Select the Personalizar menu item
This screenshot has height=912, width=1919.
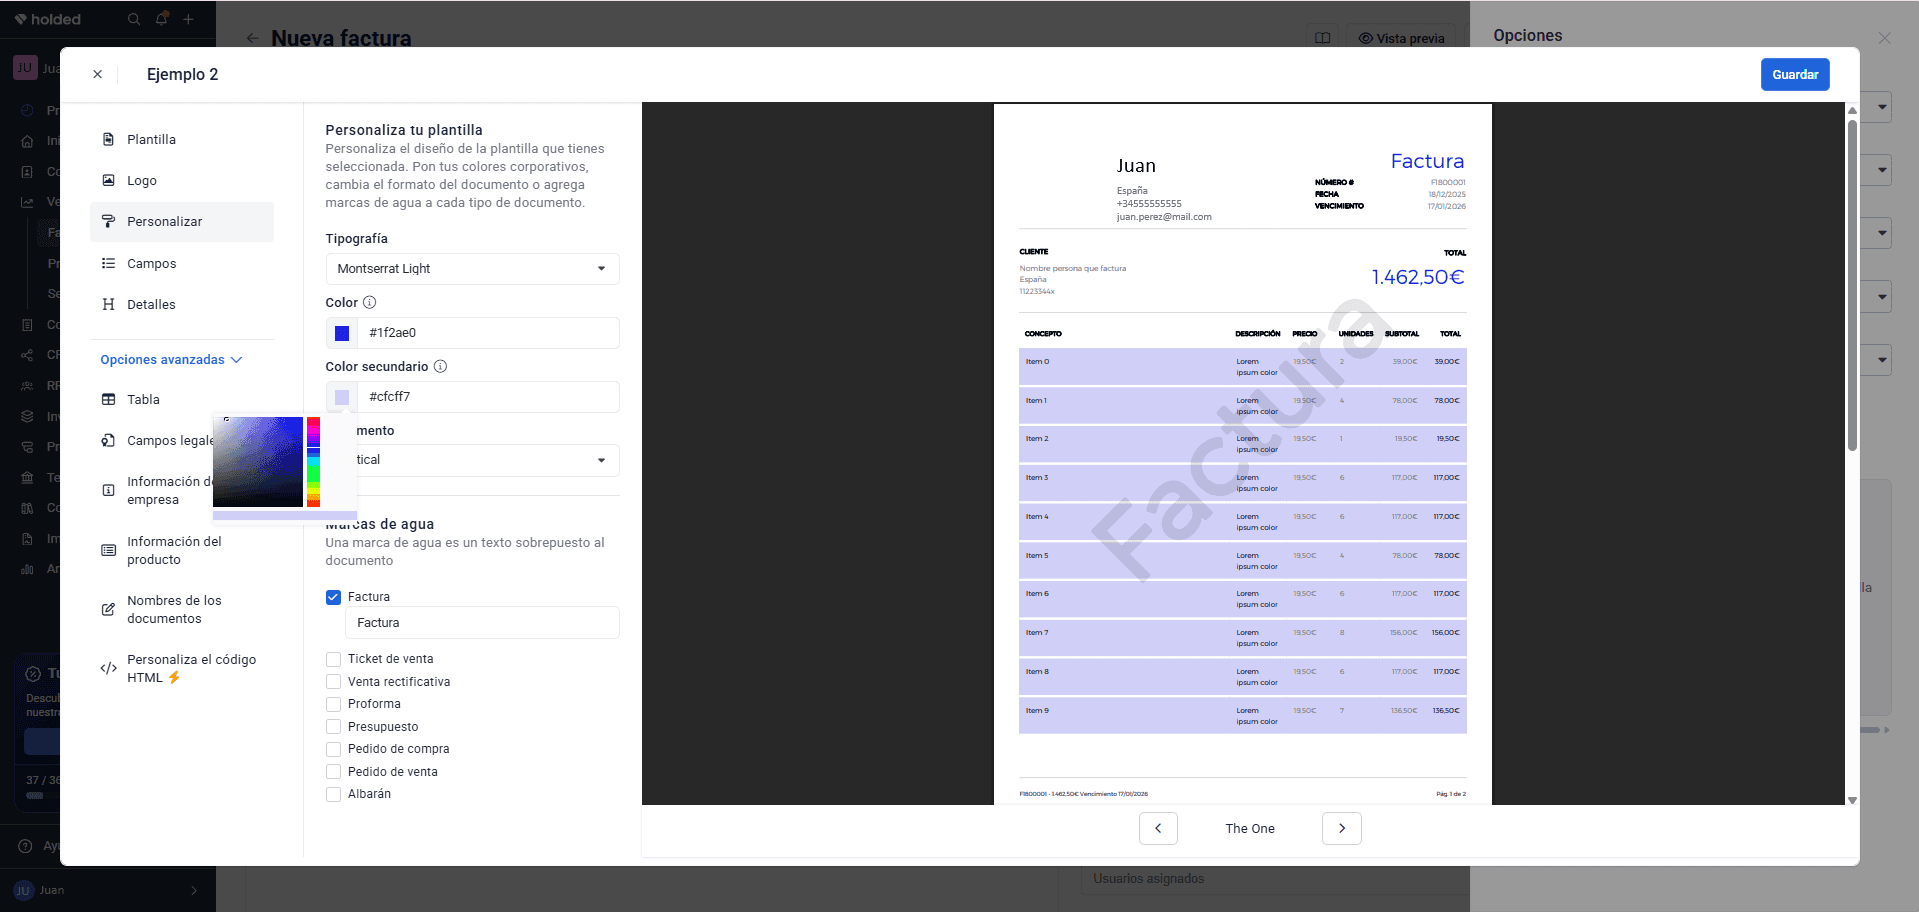point(182,222)
